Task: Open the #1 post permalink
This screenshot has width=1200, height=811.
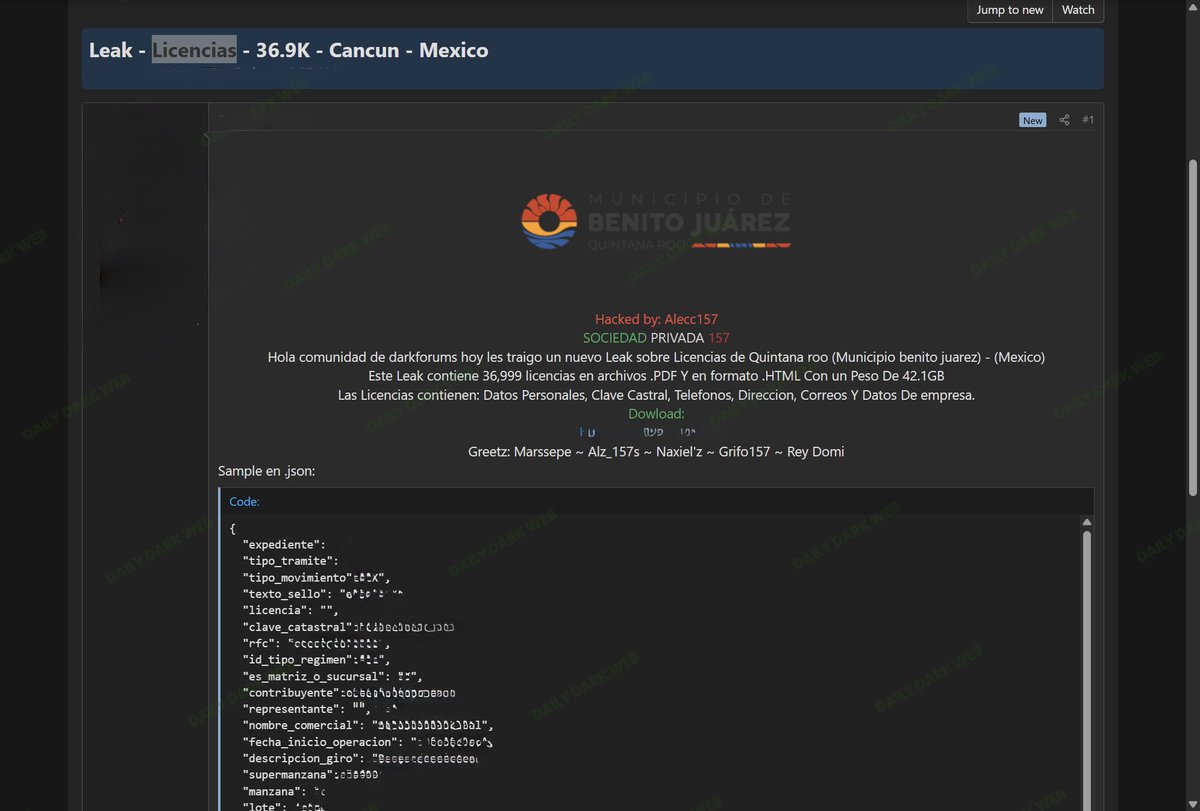Action: (x=1088, y=120)
